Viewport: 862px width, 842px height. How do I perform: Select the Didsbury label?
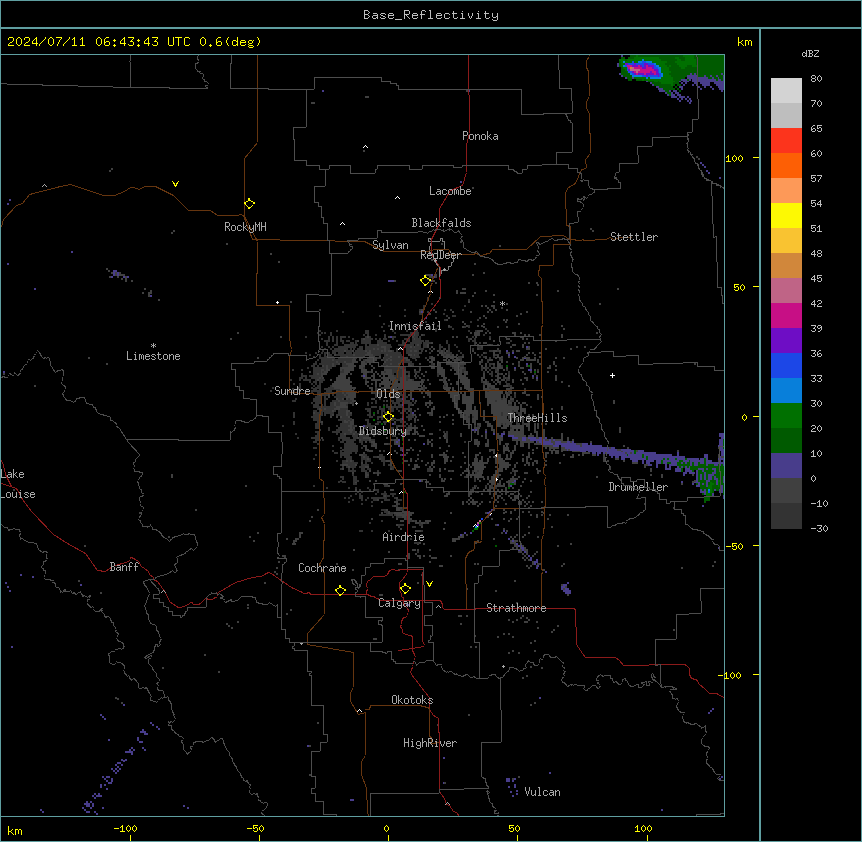pos(383,431)
